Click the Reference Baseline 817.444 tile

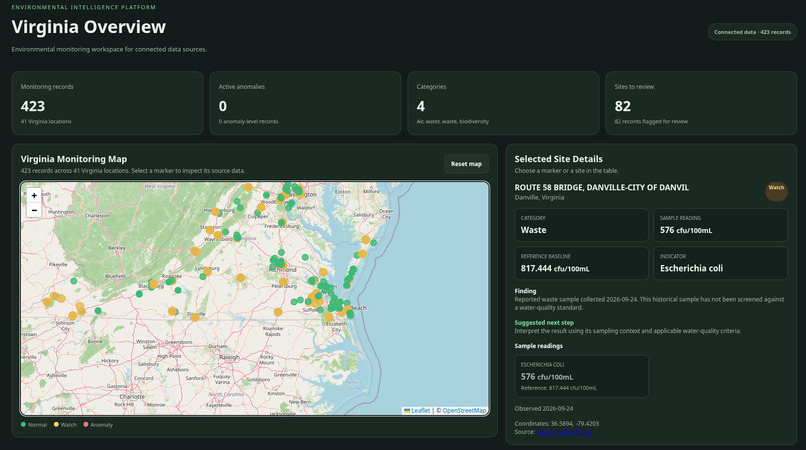click(581, 263)
